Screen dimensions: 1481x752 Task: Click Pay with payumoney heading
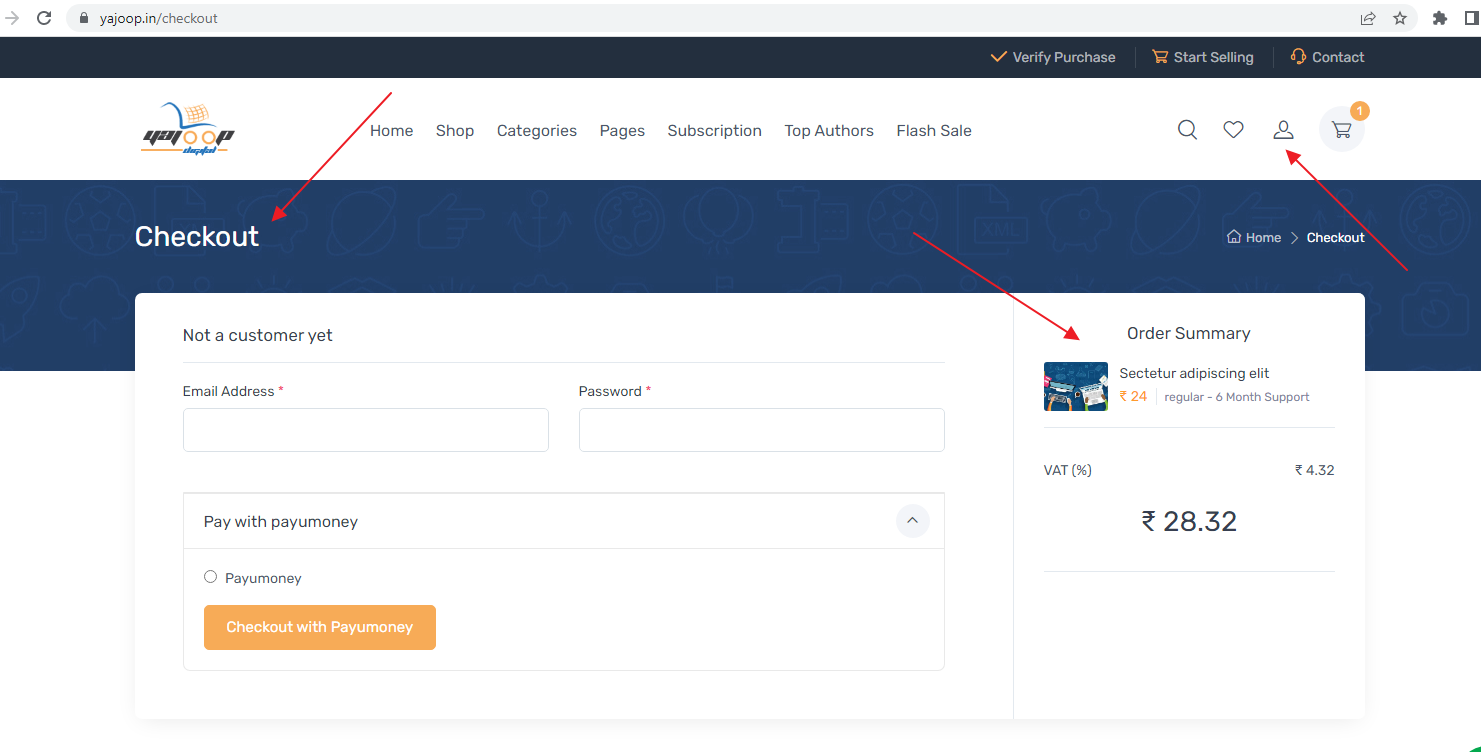click(x=281, y=522)
